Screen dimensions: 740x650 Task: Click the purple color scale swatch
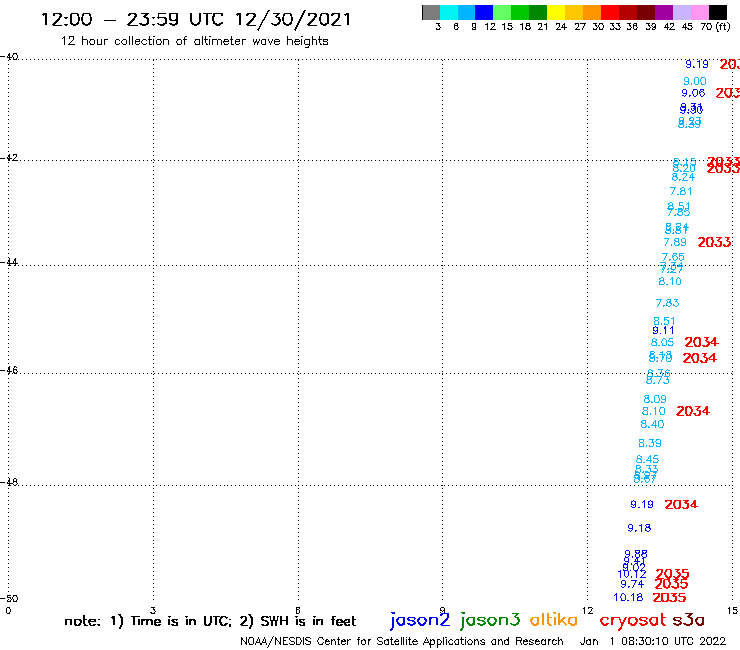tap(664, 12)
